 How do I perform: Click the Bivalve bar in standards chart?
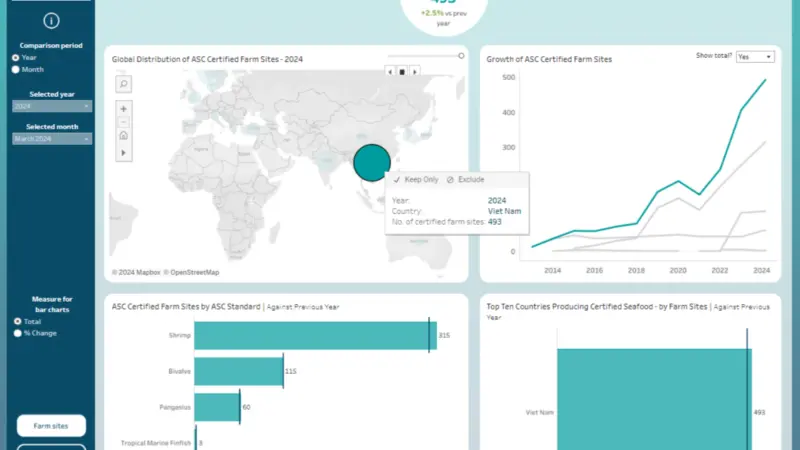tap(239, 371)
